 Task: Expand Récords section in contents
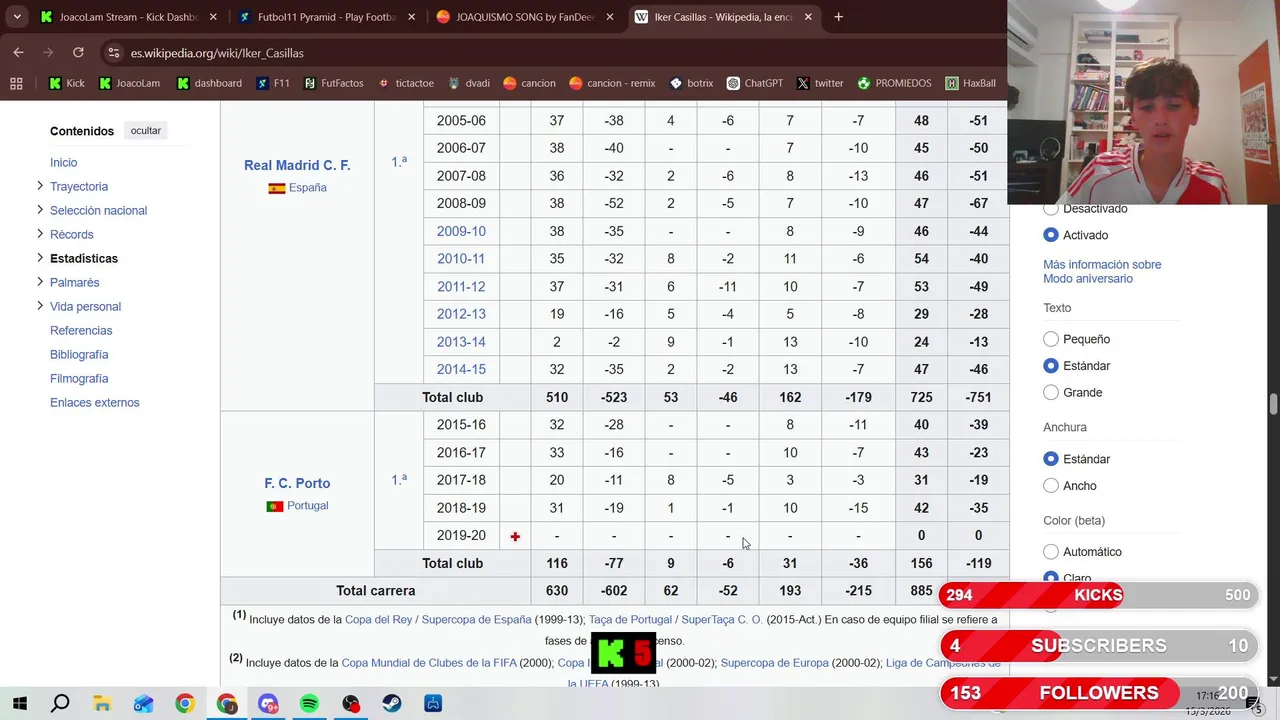click(40, 234)
